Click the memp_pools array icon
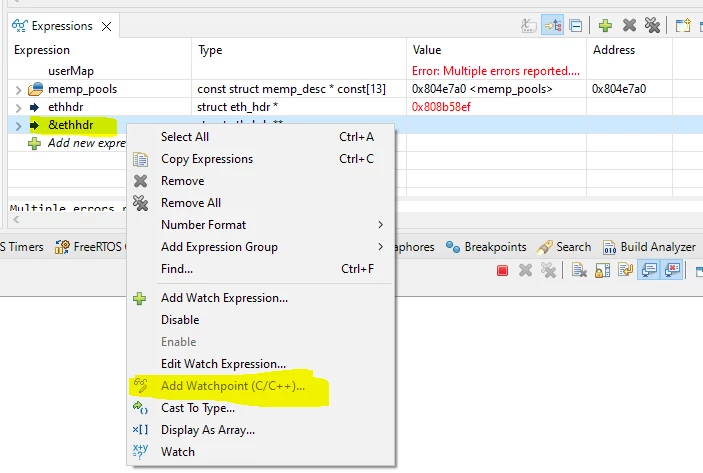Image resolution: width=703 pixels, height=473 pixels. (x=35, y=89)
